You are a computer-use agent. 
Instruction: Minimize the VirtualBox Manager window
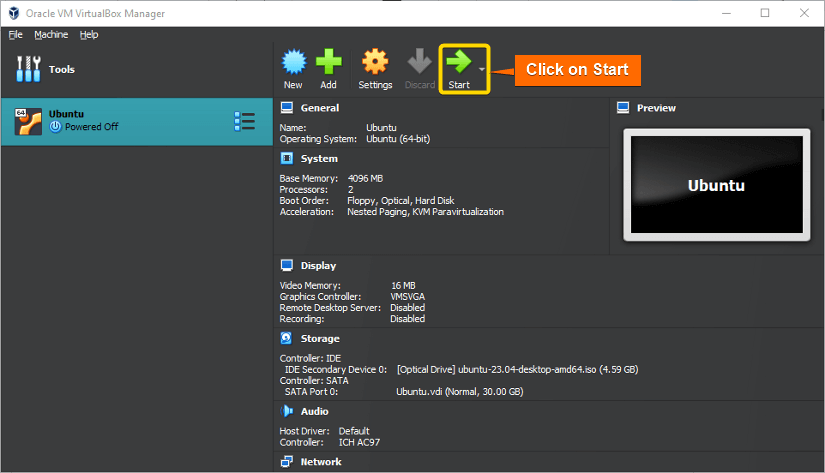(x=727, y=13)
